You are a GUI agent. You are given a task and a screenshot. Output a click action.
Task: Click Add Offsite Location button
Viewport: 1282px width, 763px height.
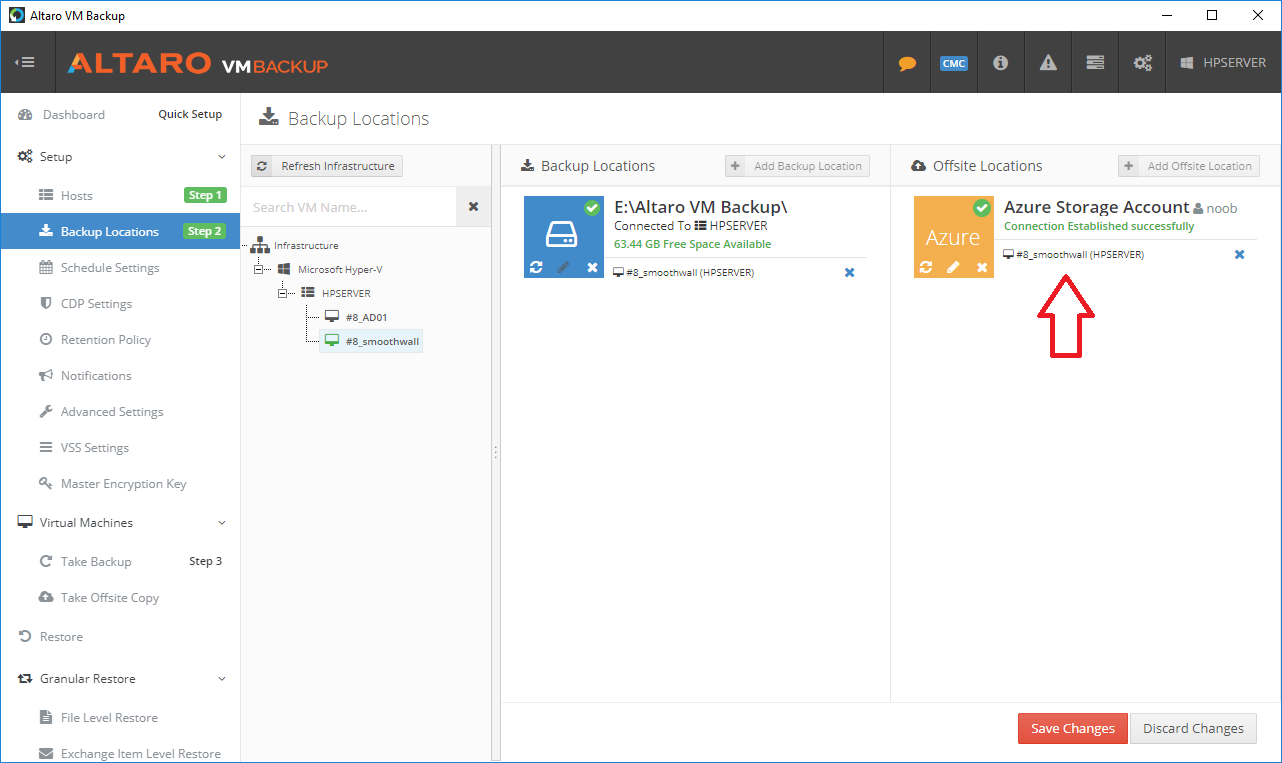[x=1188, y=166]
